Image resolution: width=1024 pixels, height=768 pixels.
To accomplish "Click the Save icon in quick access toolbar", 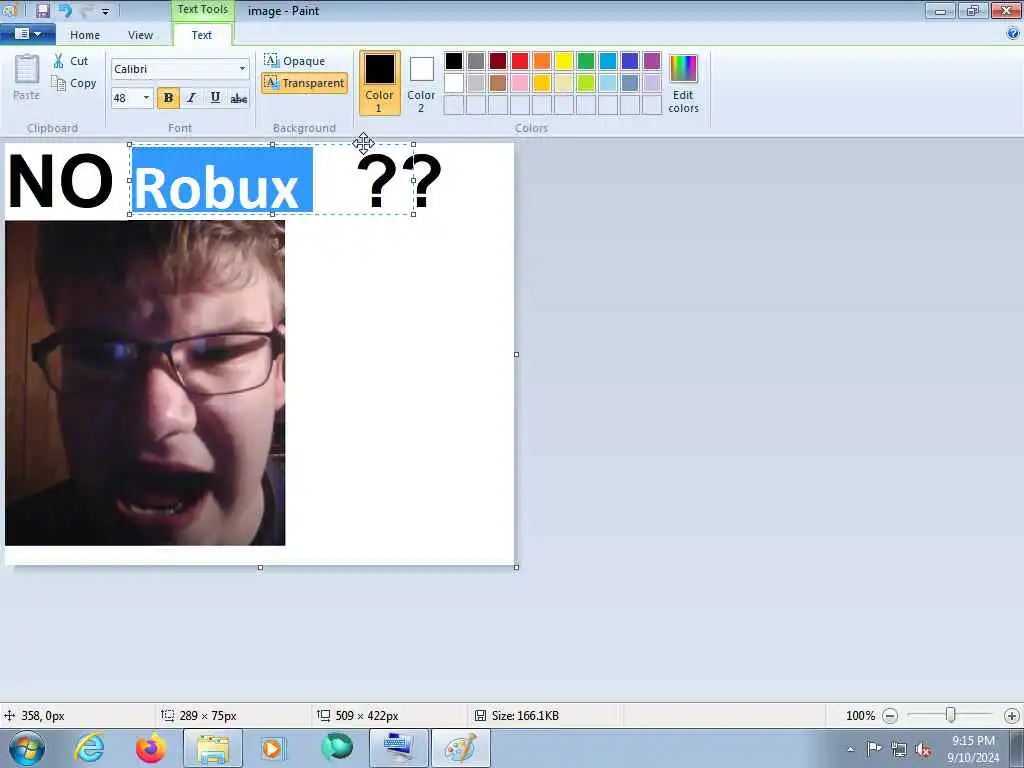I will point(42,10).
